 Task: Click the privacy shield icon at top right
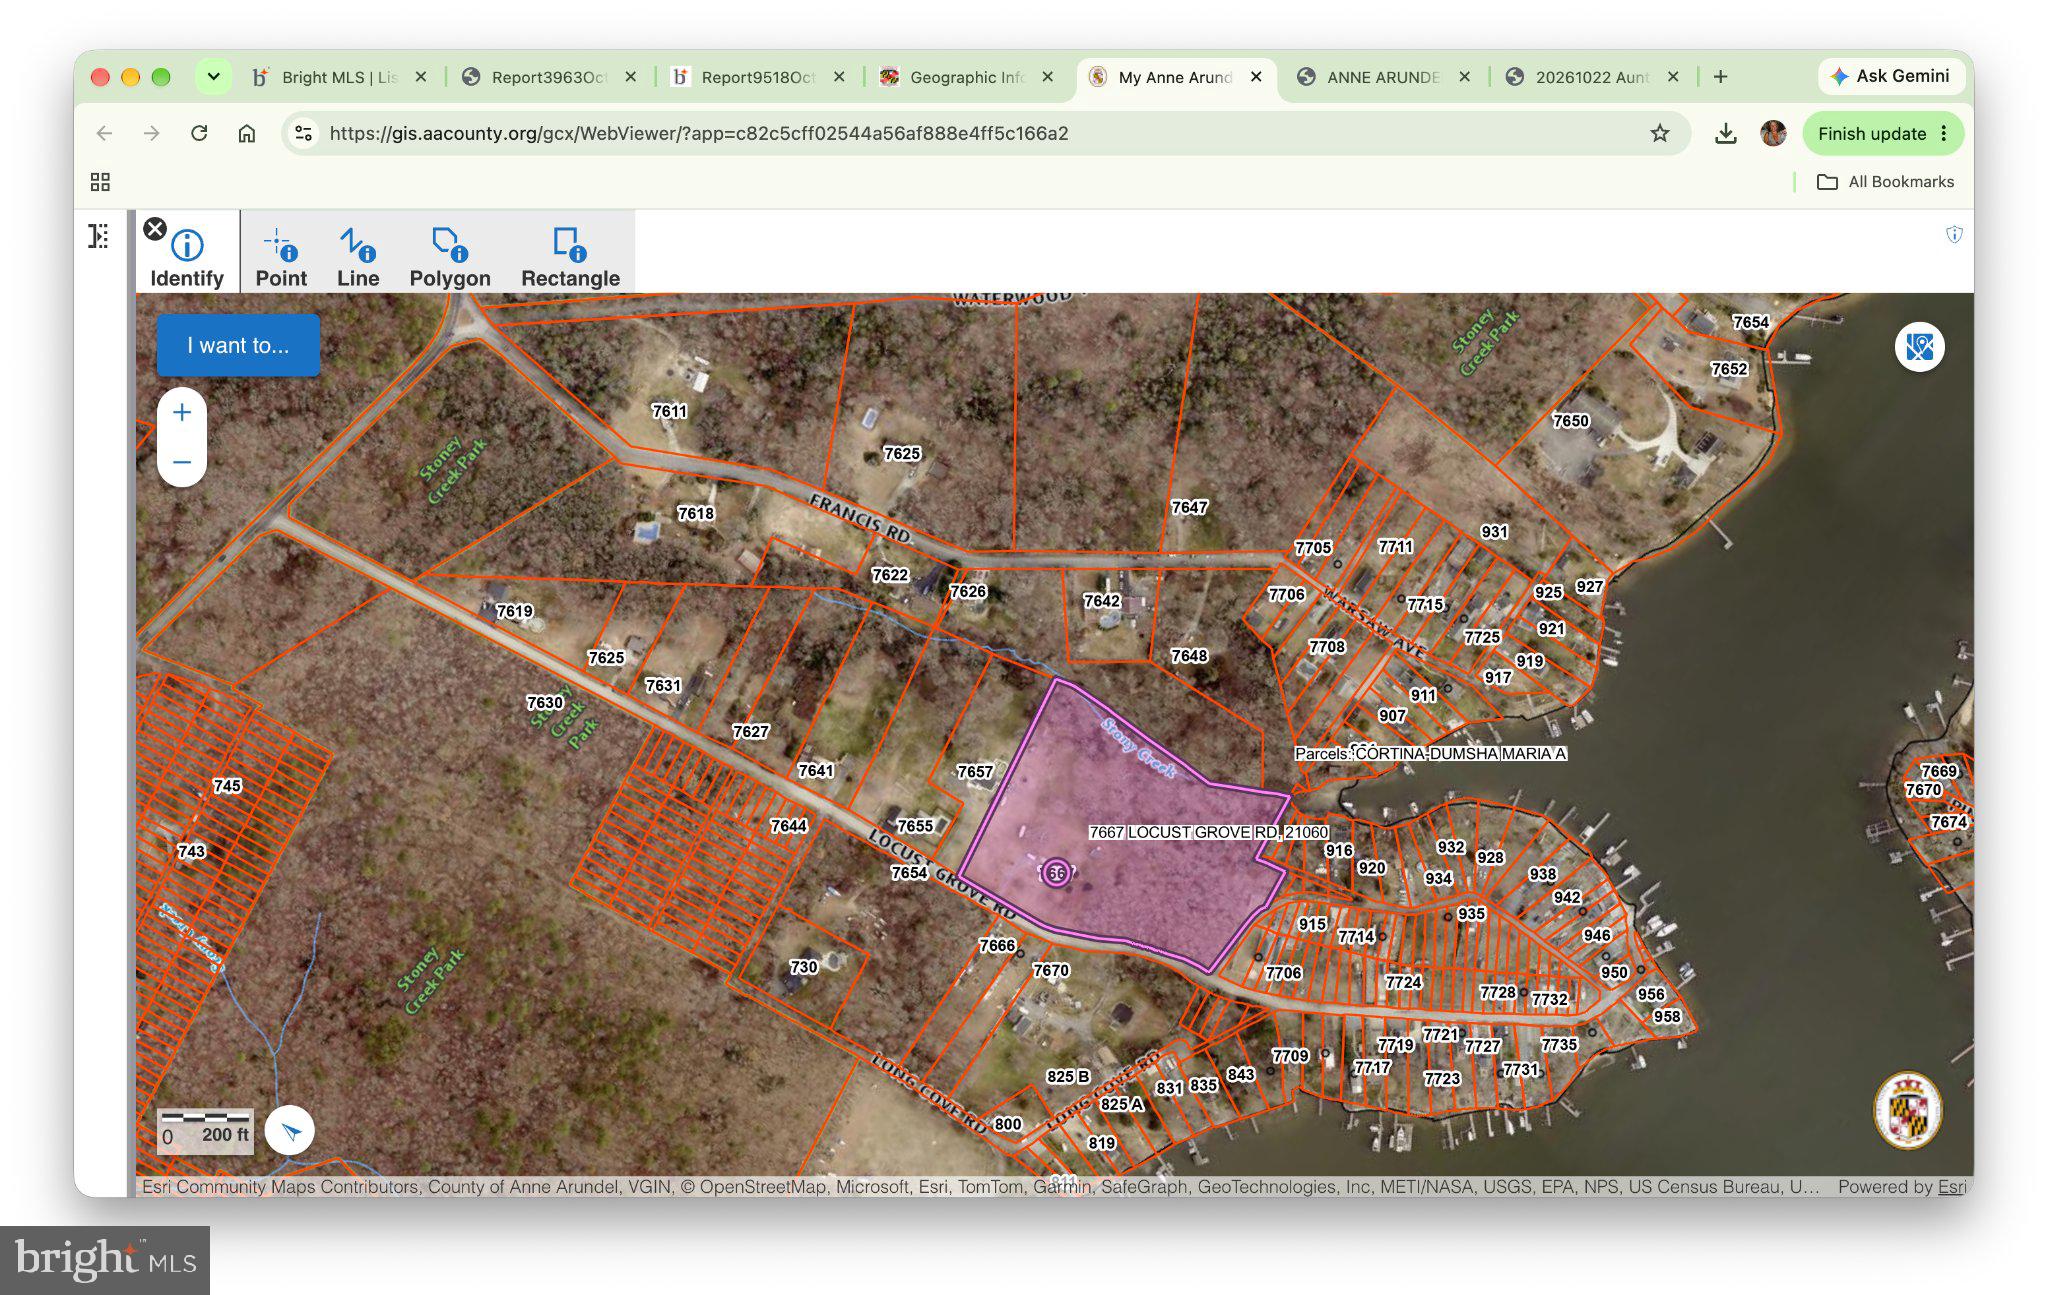click(1954, 235)
